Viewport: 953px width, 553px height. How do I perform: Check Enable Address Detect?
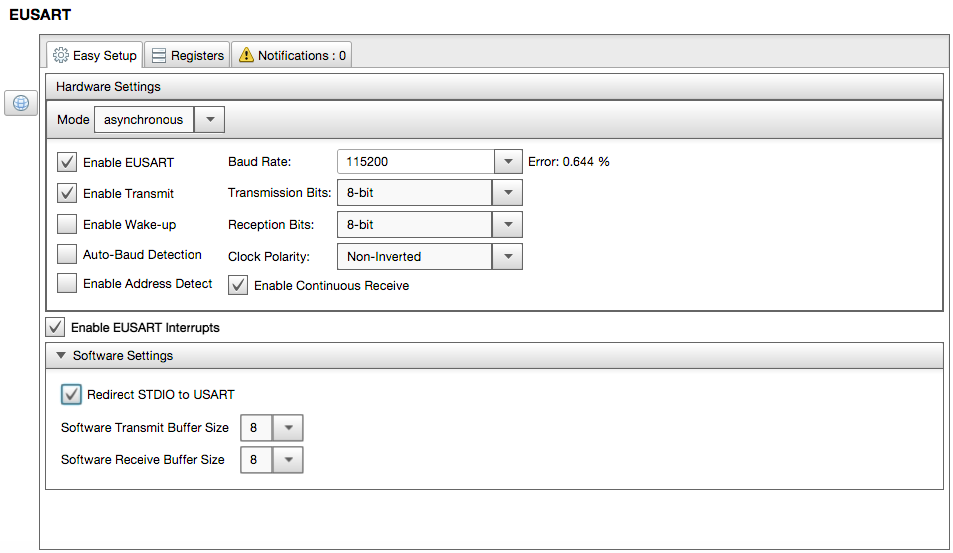click(x=67, y=284)
